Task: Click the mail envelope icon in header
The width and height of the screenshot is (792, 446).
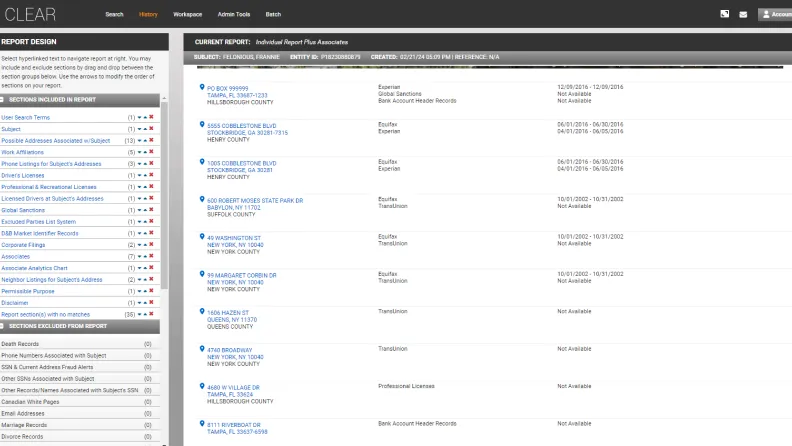Action: [x=743, y=14]
